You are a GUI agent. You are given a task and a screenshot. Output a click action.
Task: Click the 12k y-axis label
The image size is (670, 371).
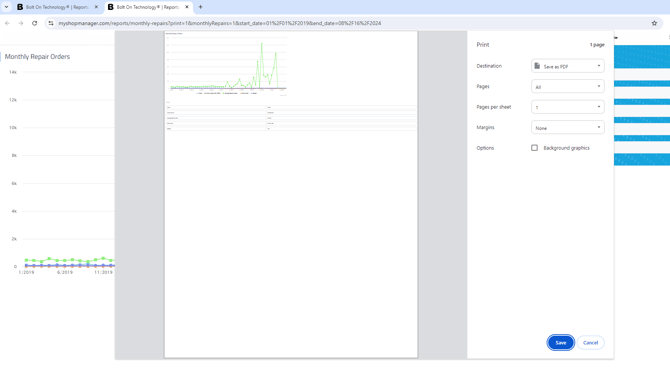pyautogui.click(x=13, y=100)
